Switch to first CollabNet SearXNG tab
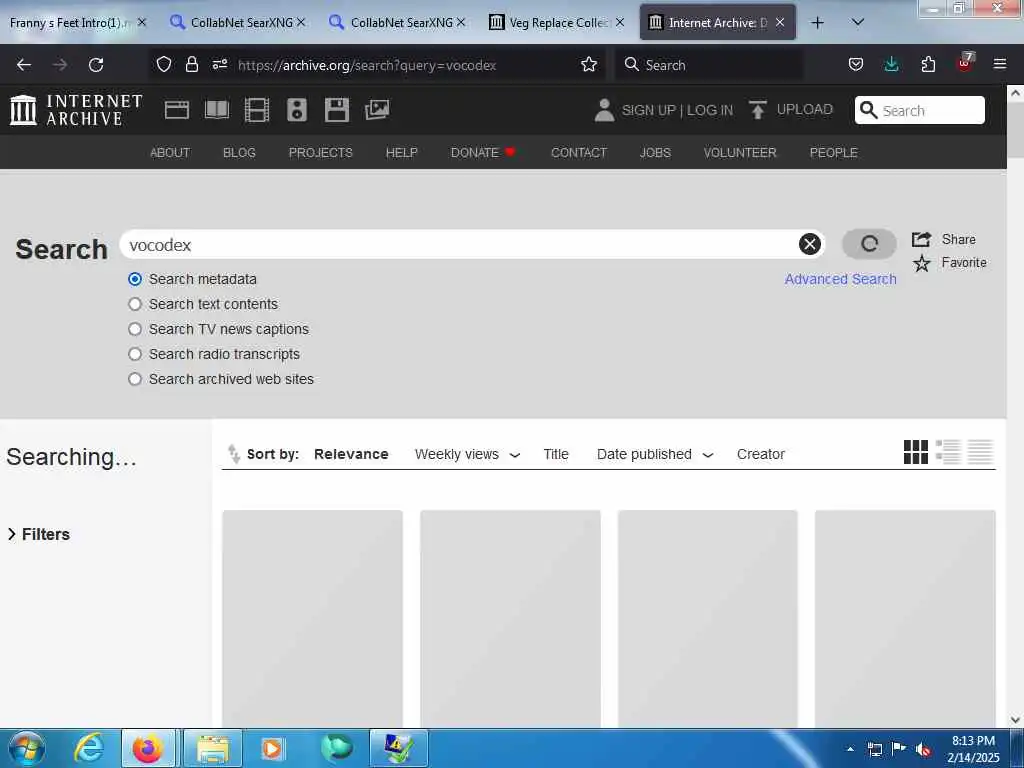The height and width of the screenshot is (768, 1024). [239, 22]
